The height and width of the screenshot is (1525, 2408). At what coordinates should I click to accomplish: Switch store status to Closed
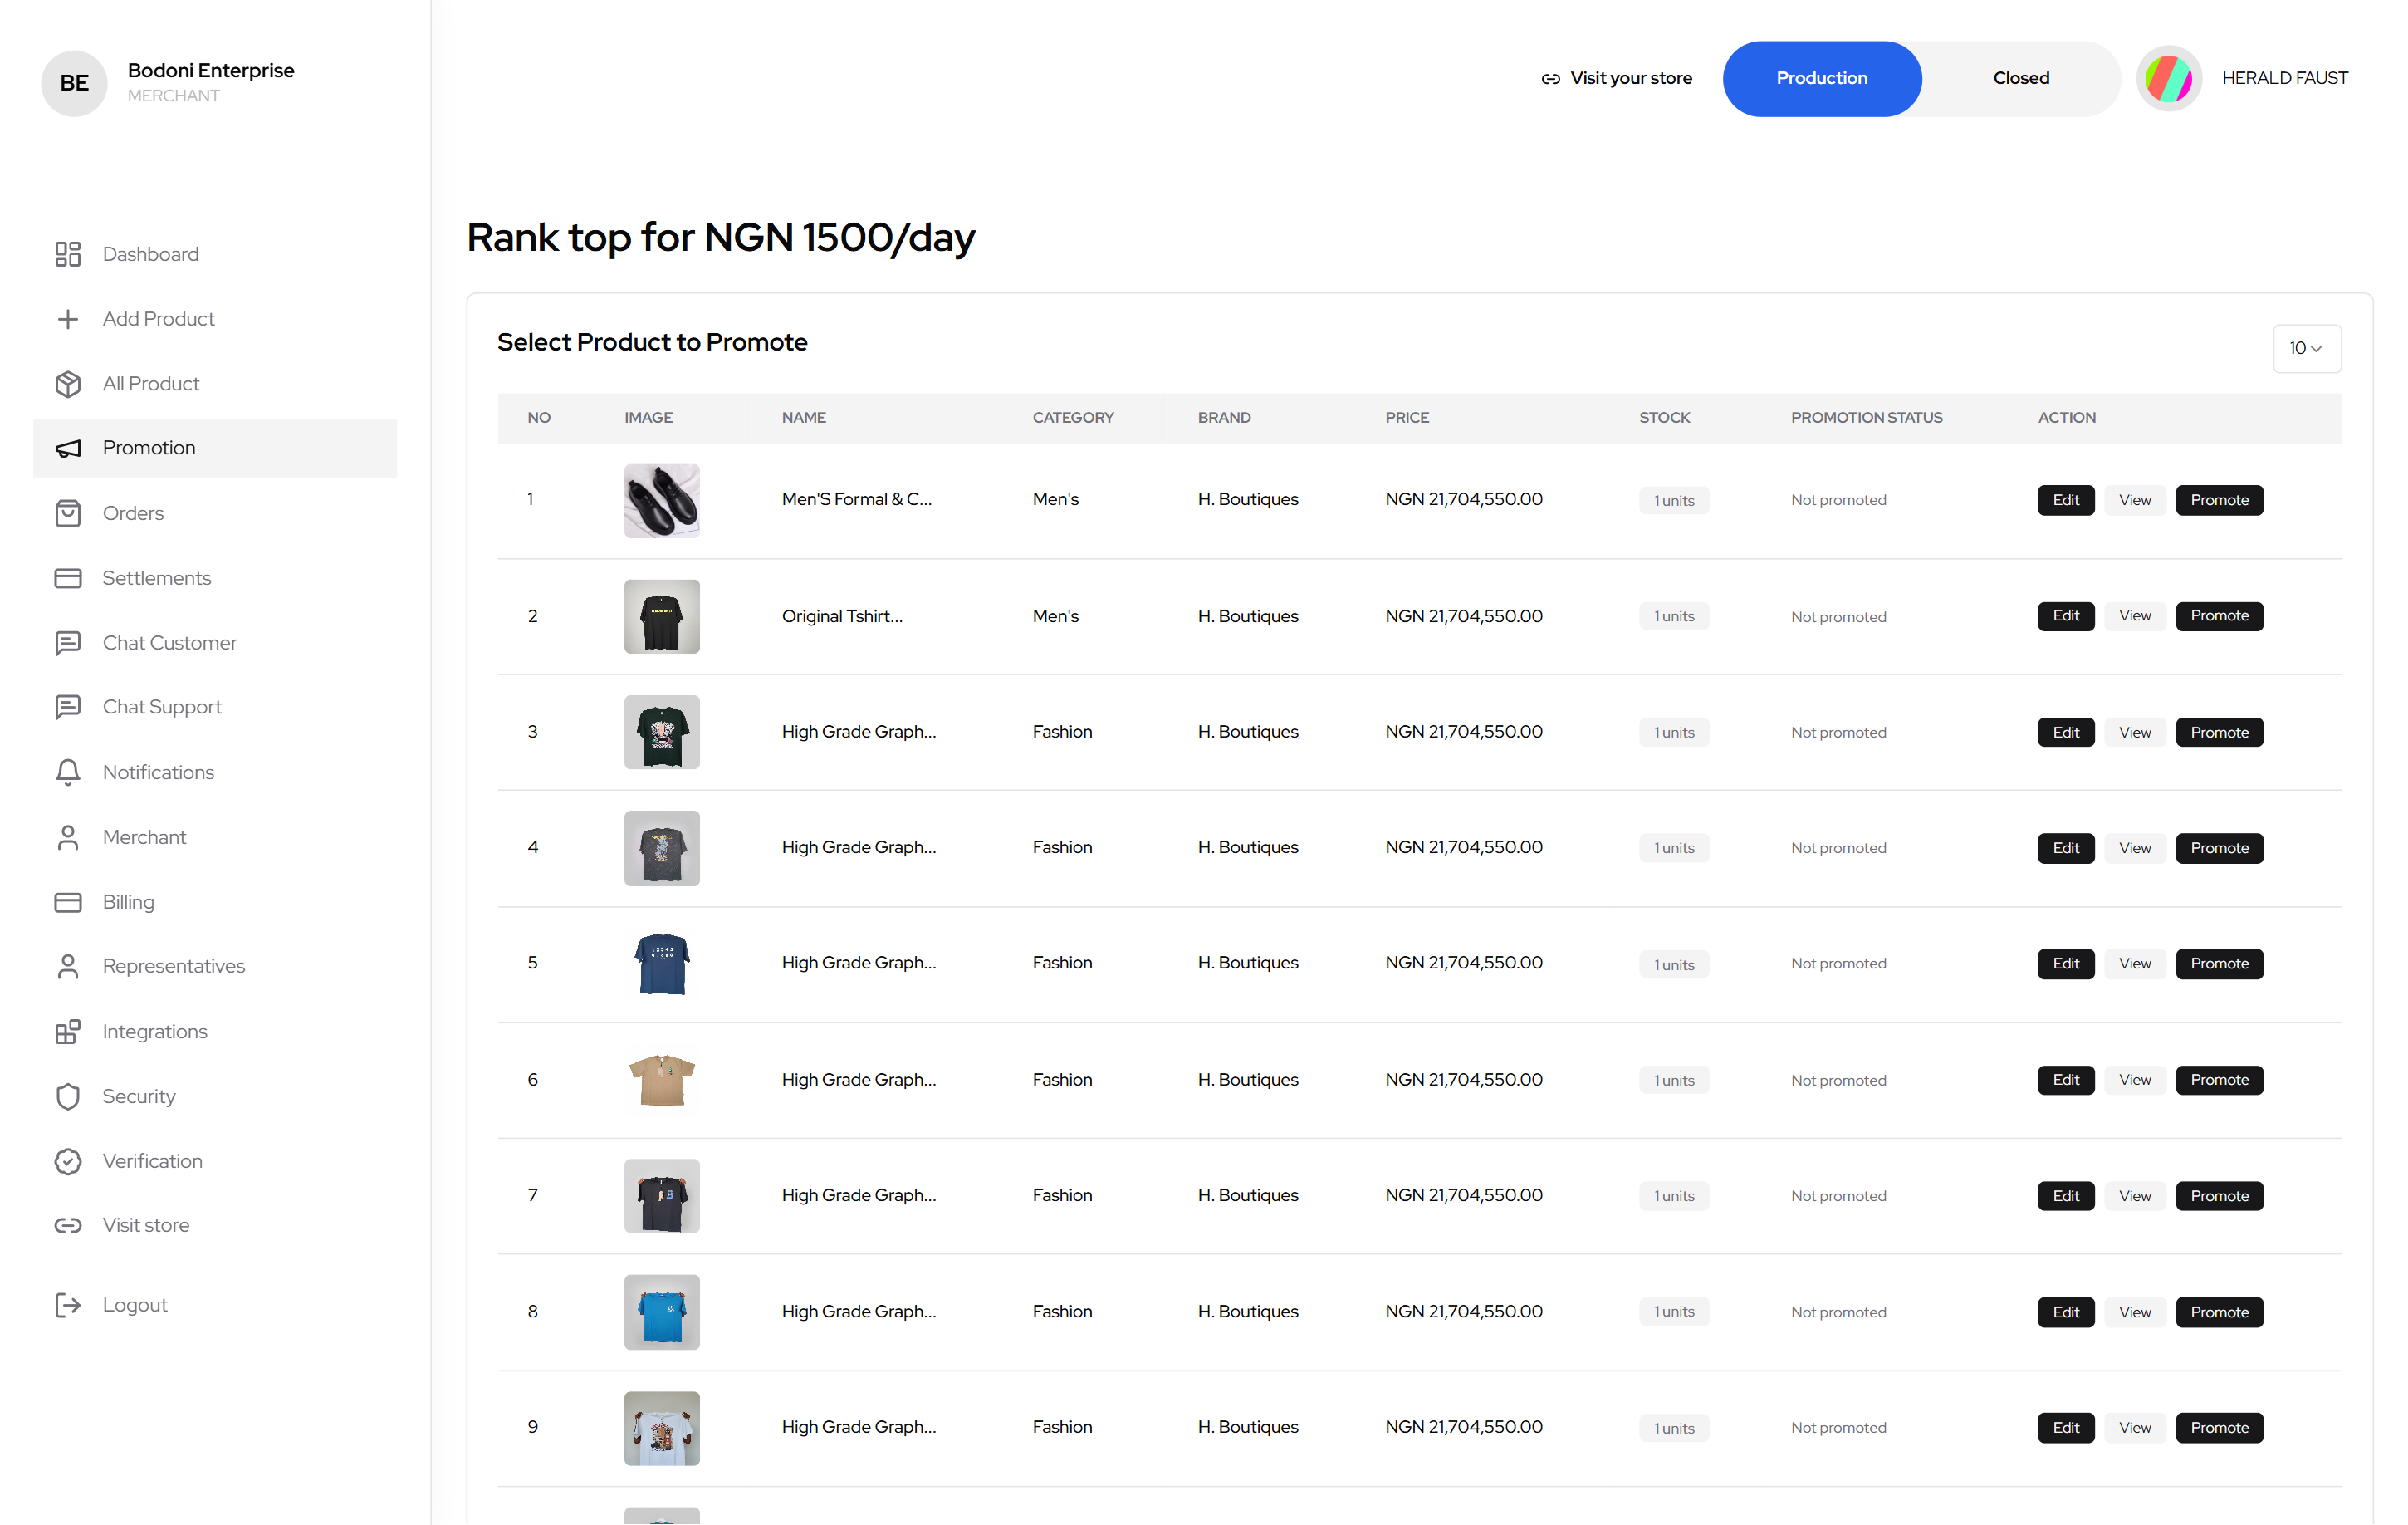point(2020,78)
